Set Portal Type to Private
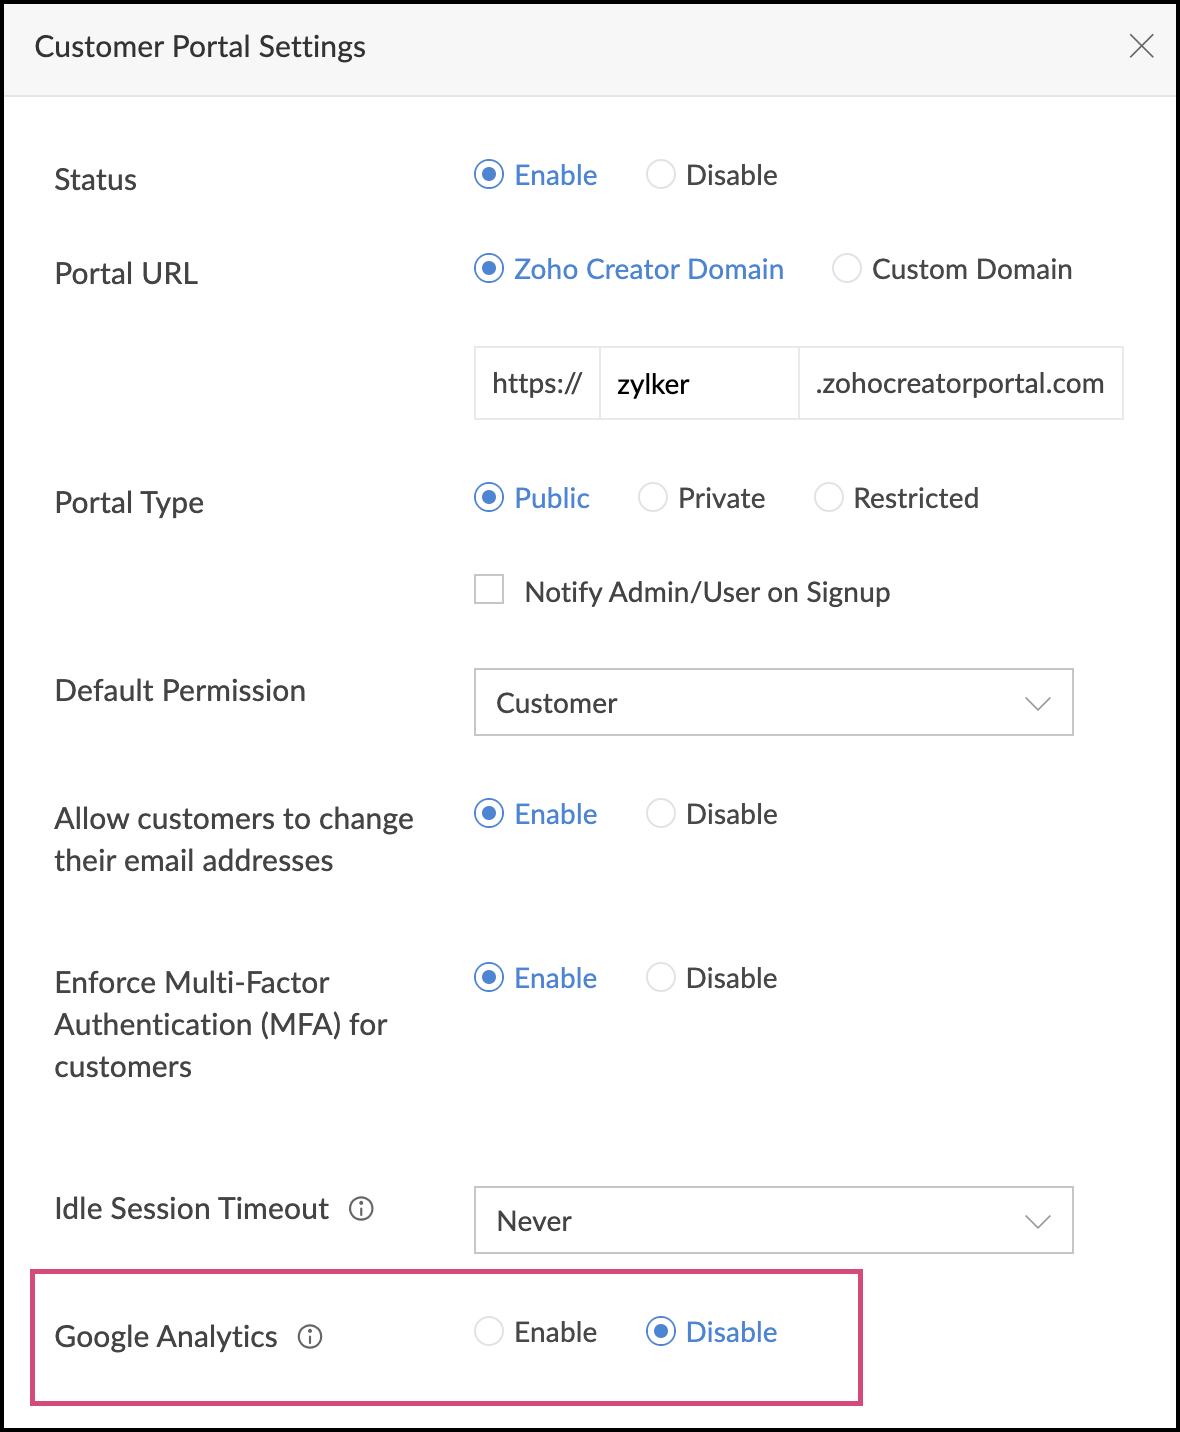This screenshot has width=1180, height=1432. pyautogui.click(x=653, y=498)
